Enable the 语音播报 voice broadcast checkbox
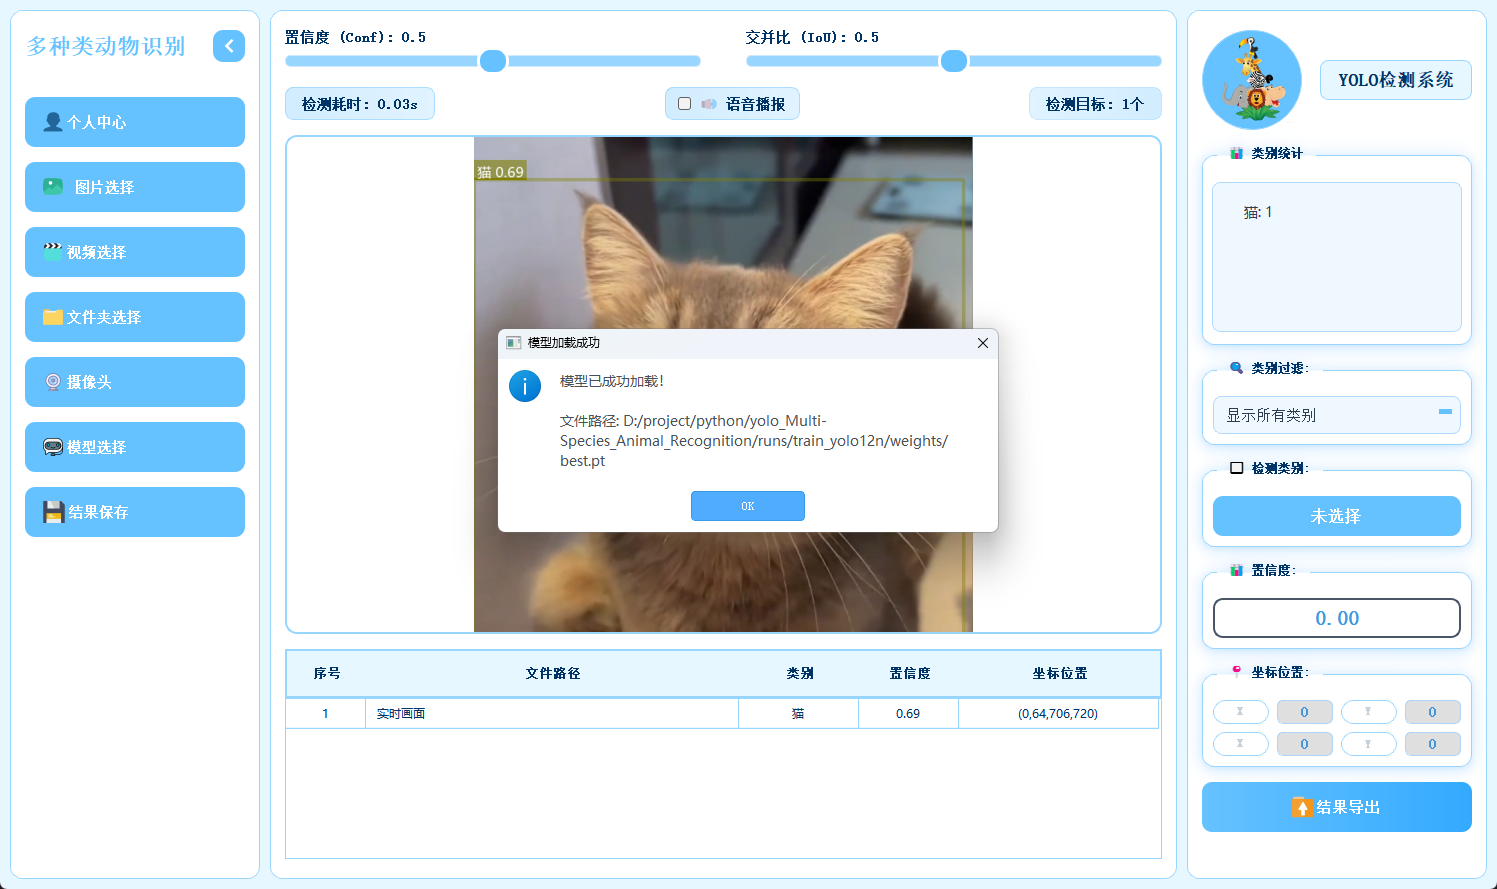Image resolution: width=1497 pixels, height=889 pixels. (x=685, y=104)
